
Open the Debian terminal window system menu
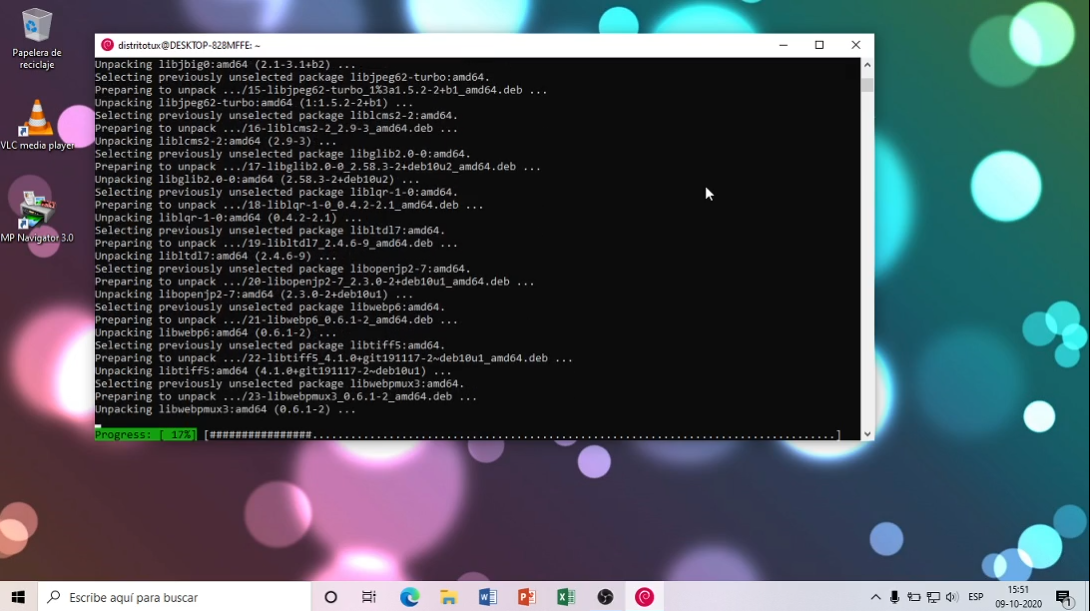point(107,45)
